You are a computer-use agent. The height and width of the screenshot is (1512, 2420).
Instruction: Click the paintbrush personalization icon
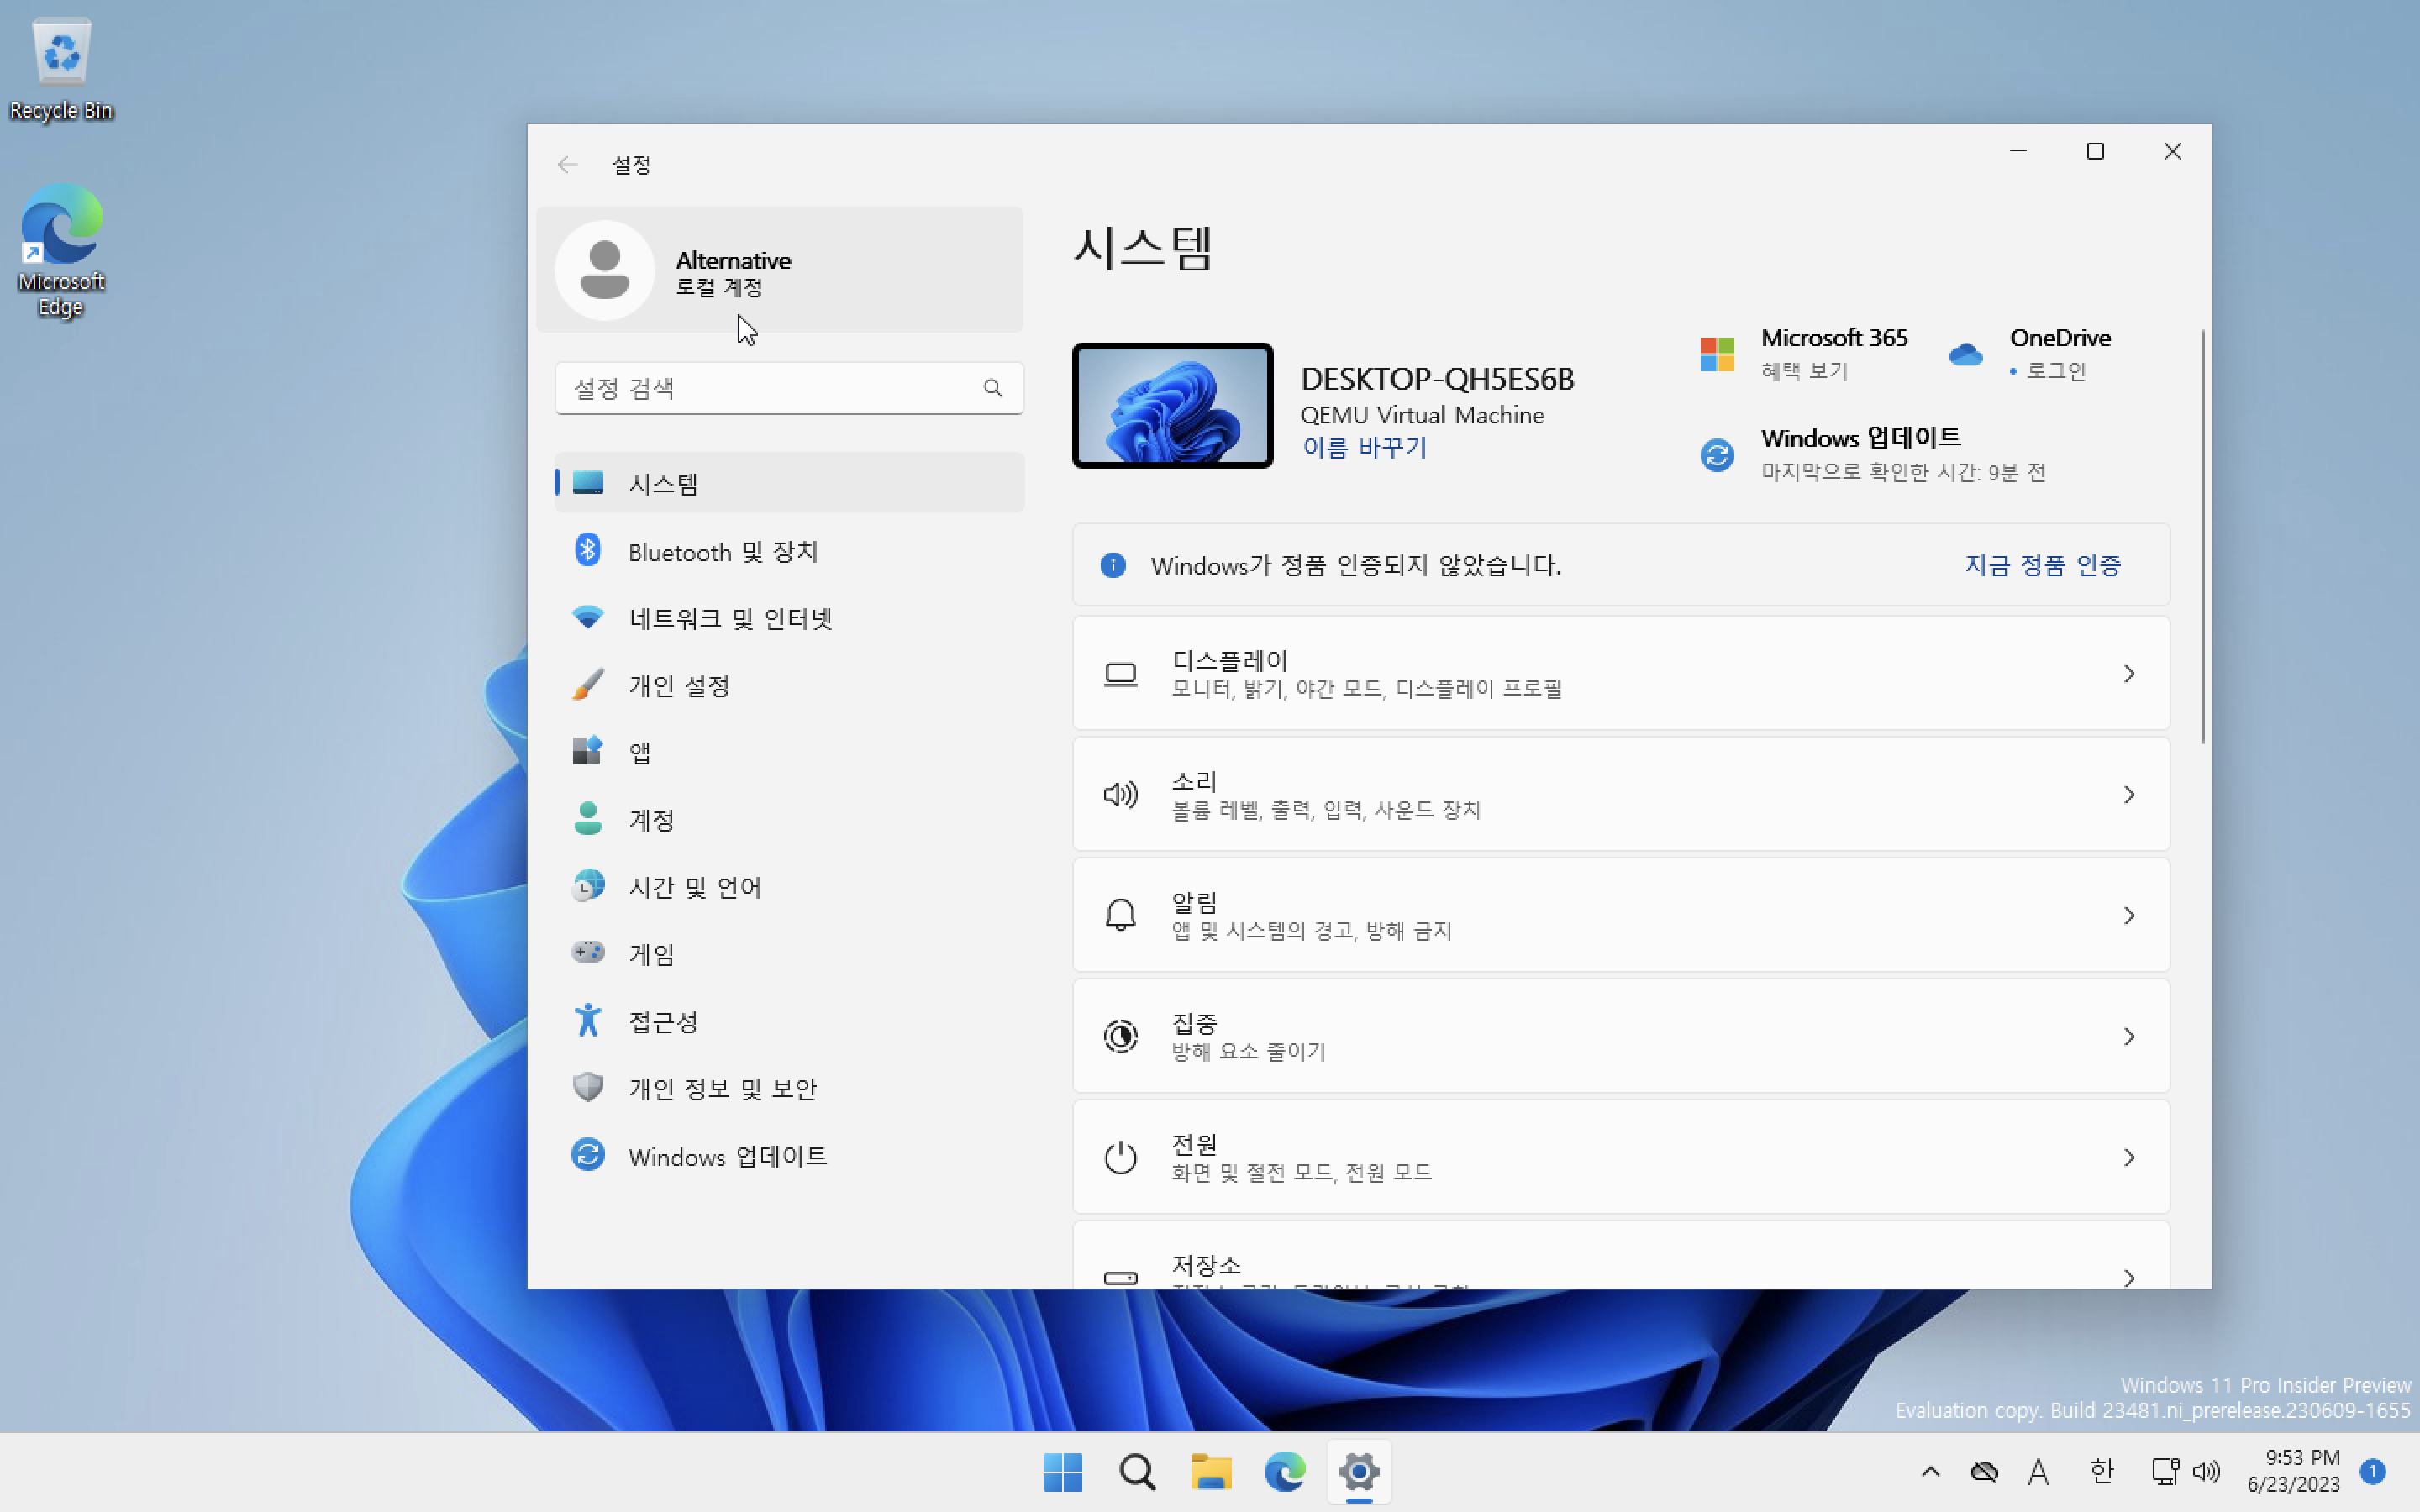587,685
